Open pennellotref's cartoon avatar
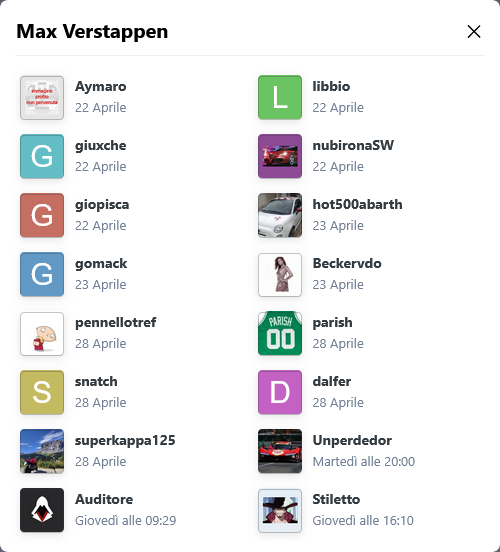This screenshot has width=500, height=552. click(x=42, y=334)
